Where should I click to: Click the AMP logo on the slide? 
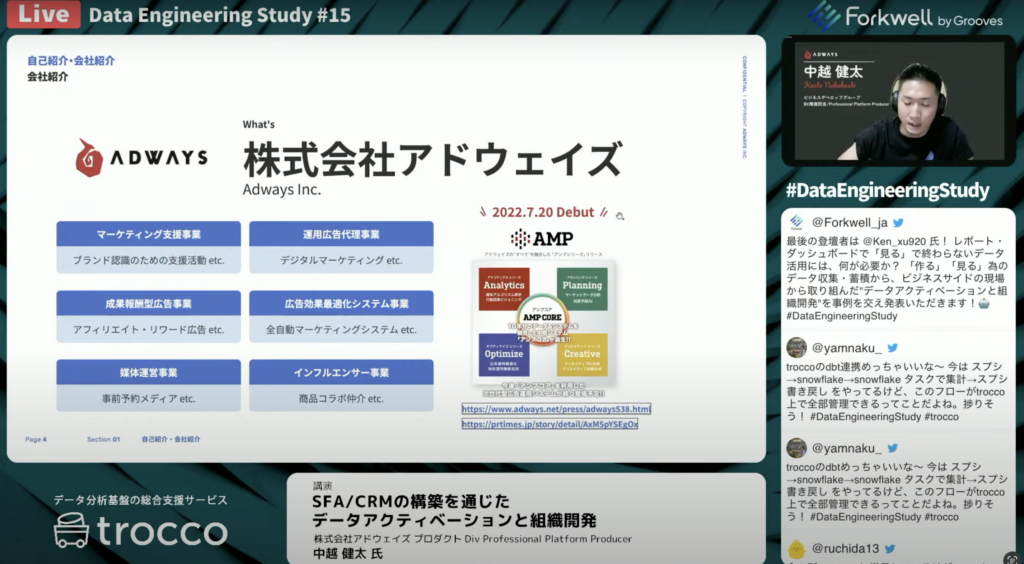point(541,239)
